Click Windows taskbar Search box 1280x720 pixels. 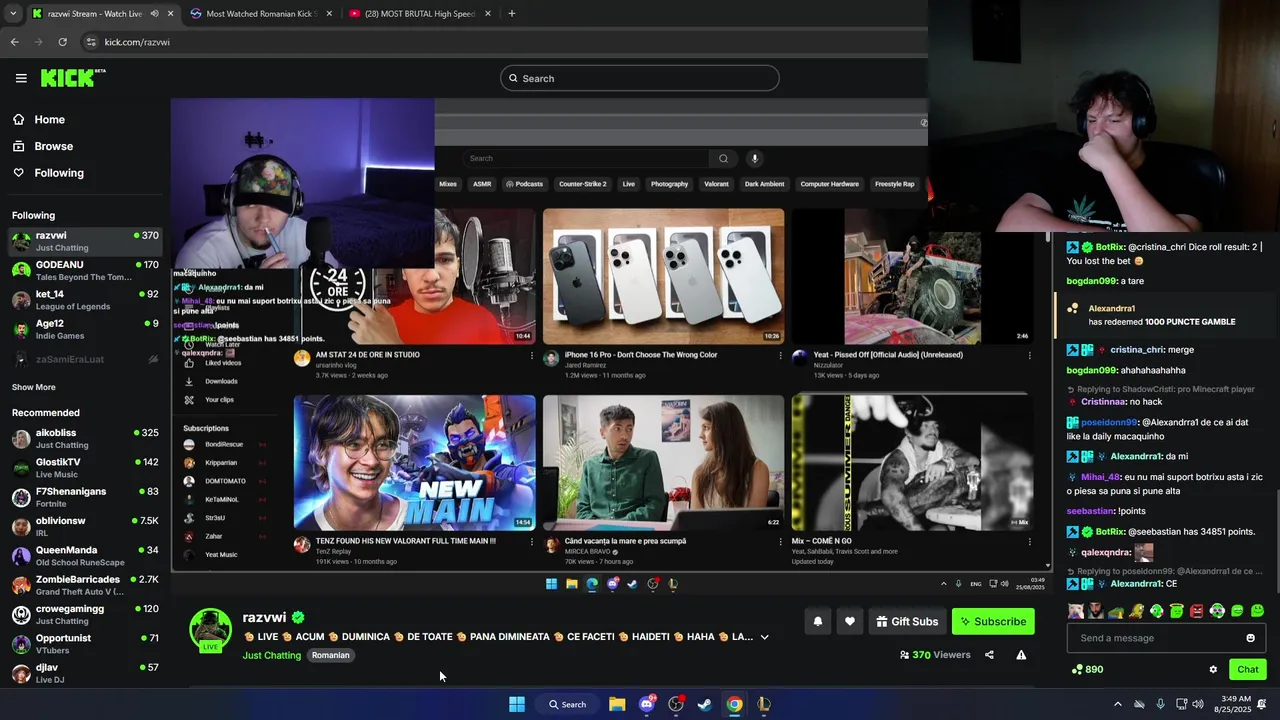tap(567, 704)
